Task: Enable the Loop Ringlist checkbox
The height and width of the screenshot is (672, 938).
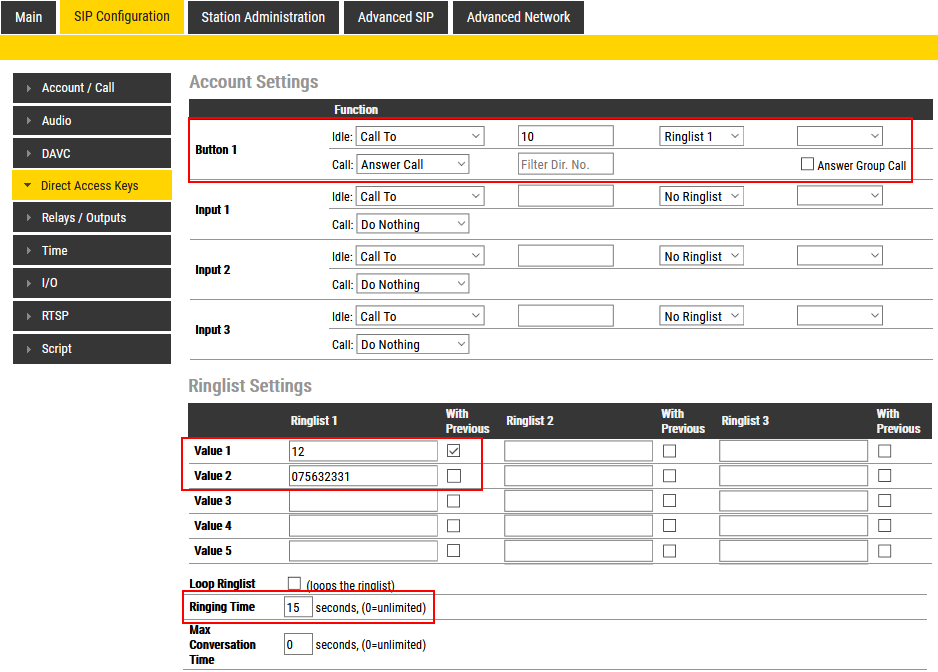Action: [x=294, y=583]
